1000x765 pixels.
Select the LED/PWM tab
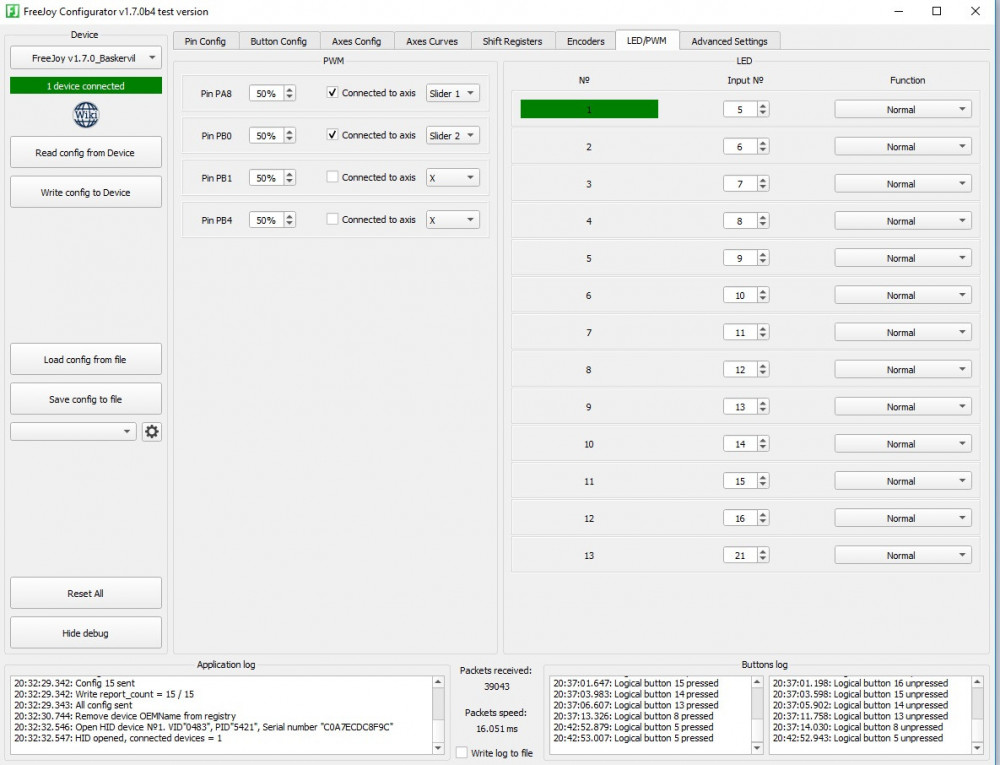coord(647,40)
